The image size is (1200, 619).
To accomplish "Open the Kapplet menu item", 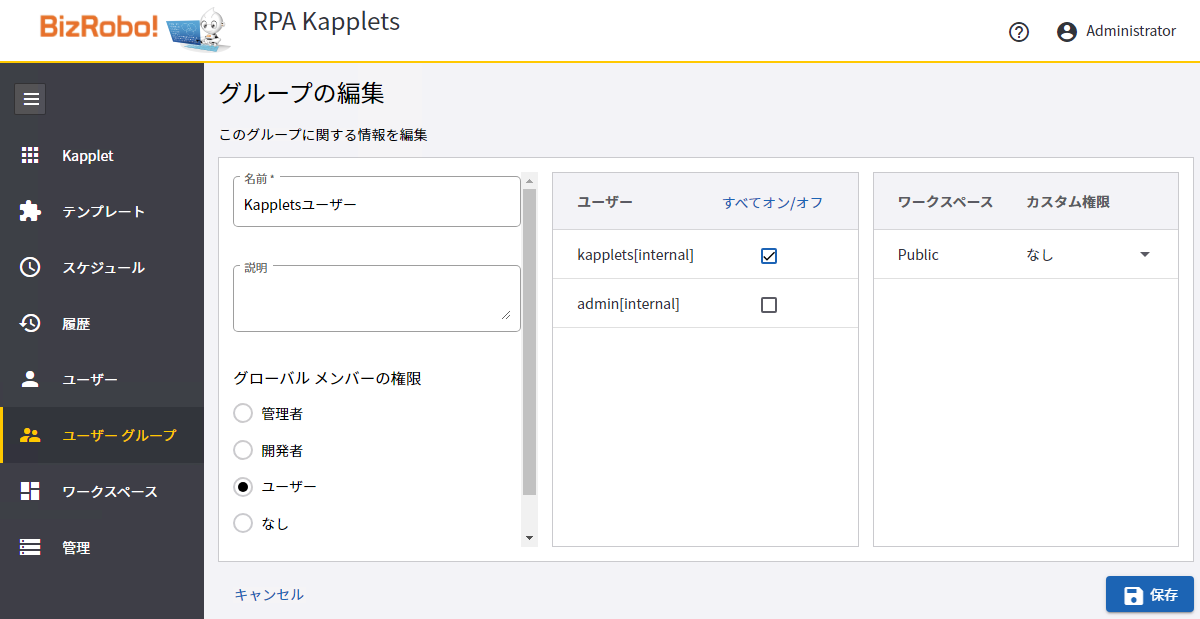I will [102, 156].
